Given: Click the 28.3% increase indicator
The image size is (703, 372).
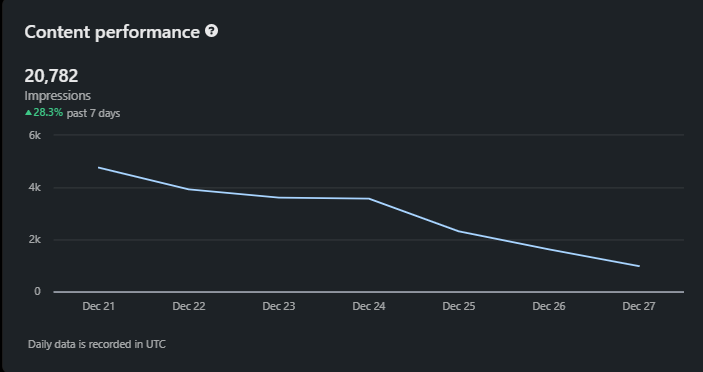Looking at the screenshot, I should (x=44, y=112).
